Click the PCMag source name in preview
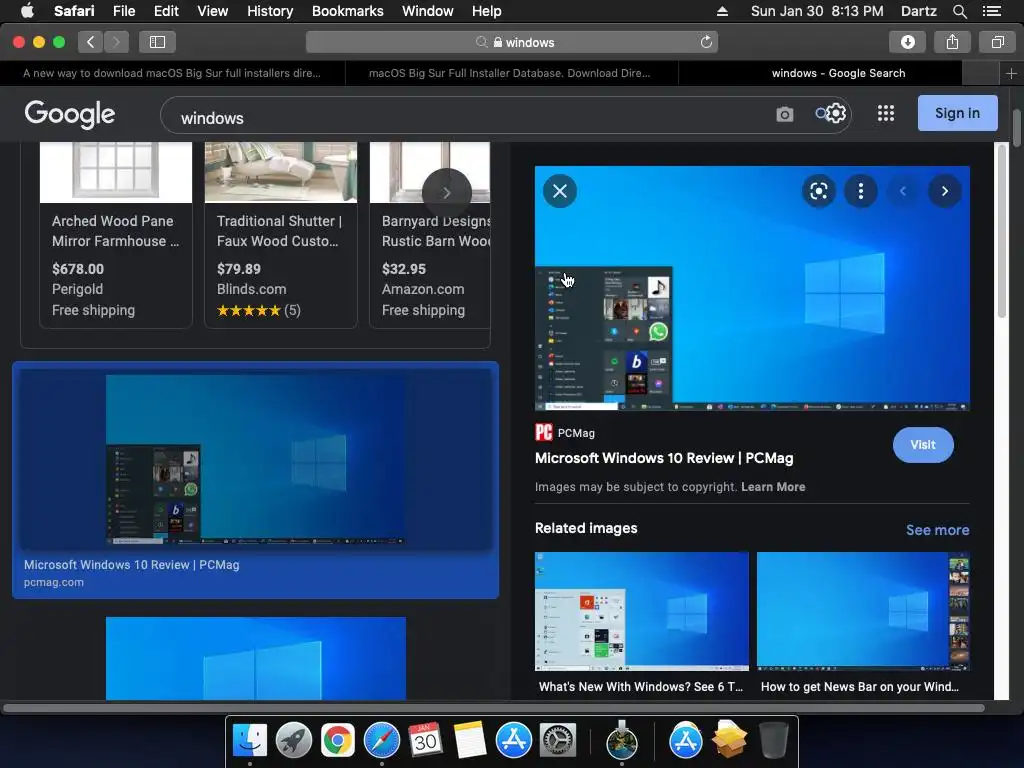 tap(576, 433)
